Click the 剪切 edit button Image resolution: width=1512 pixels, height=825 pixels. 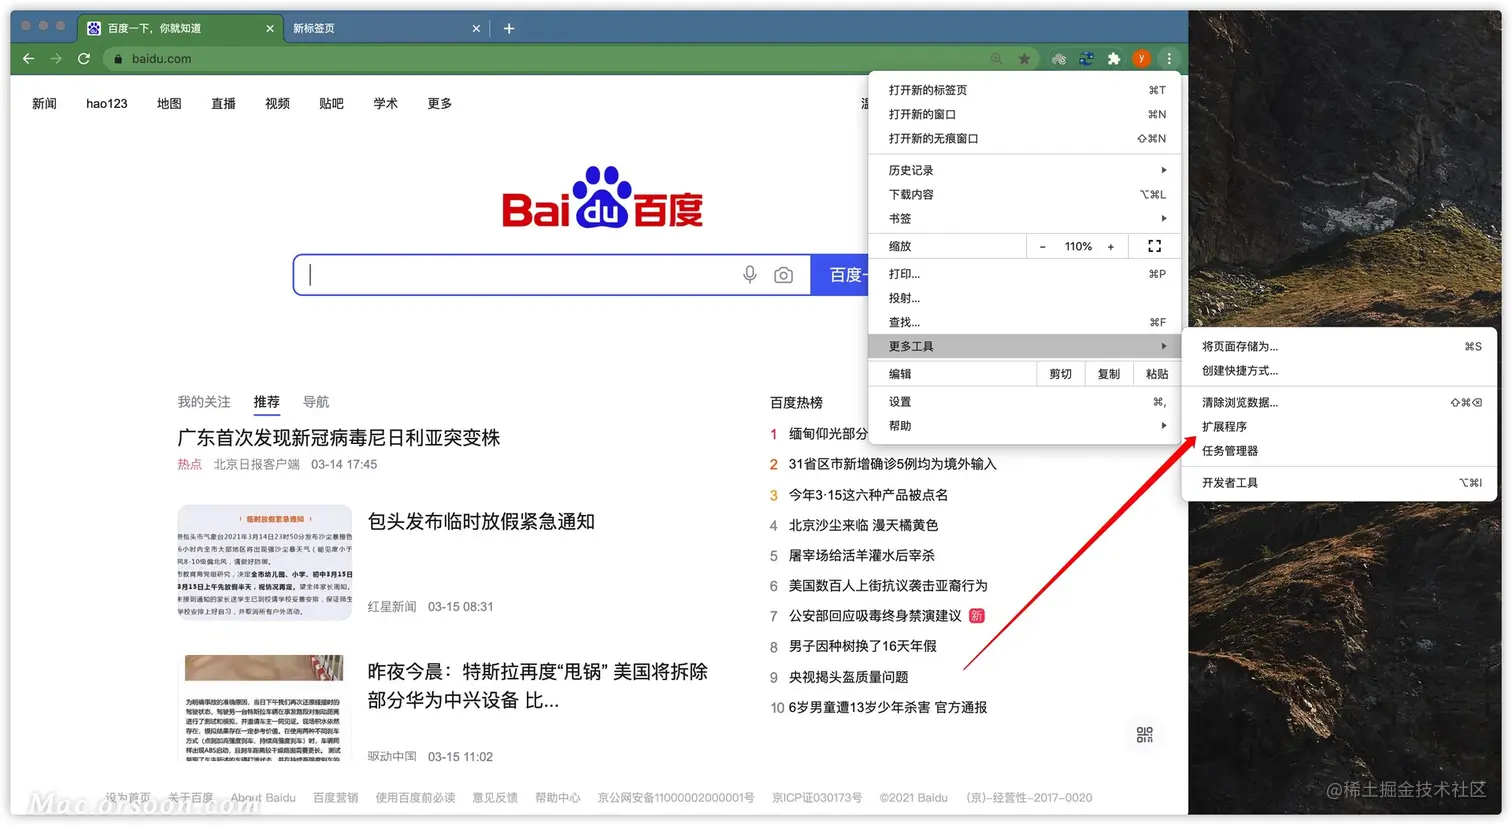(1060, 374)
